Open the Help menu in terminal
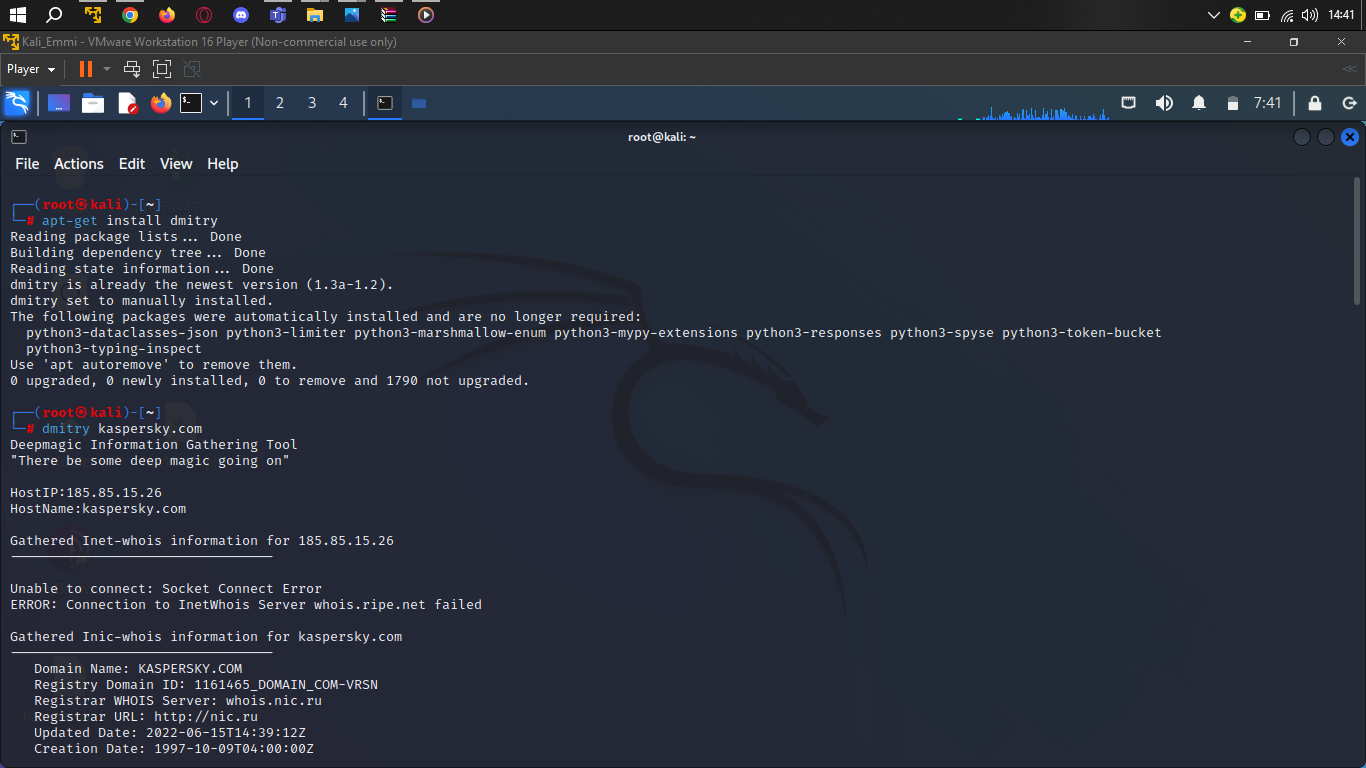This screenshot has height=768, width=1366. click(x=223, y=164)
